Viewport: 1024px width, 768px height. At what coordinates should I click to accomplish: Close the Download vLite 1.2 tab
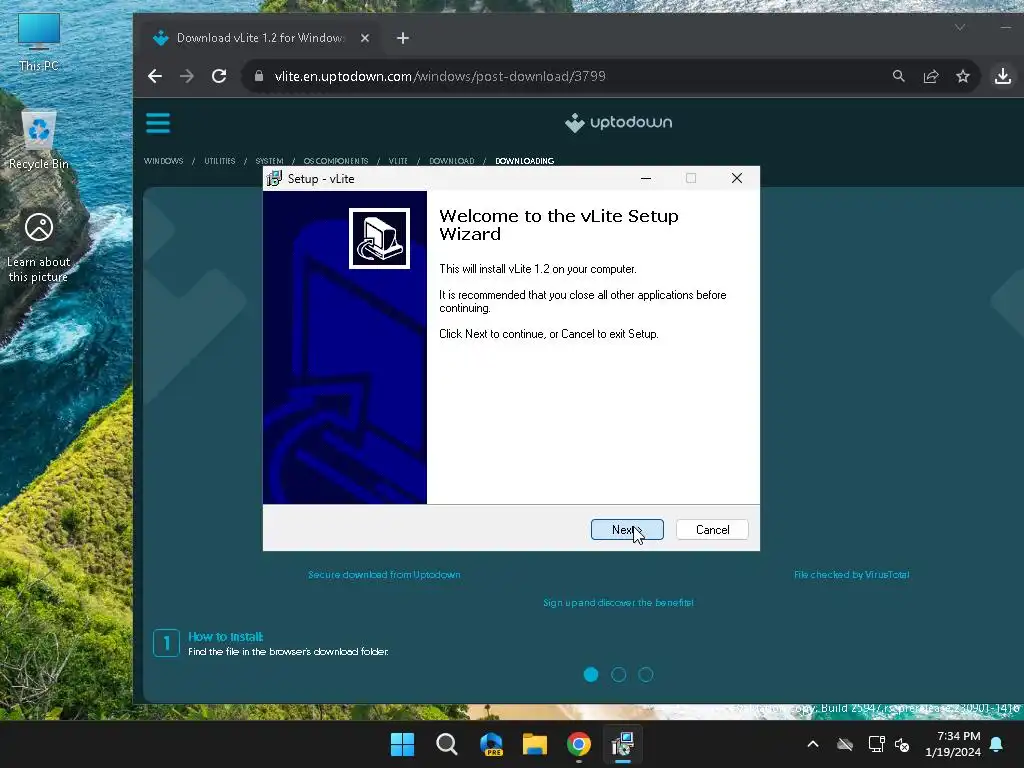(x=365, y=38)
